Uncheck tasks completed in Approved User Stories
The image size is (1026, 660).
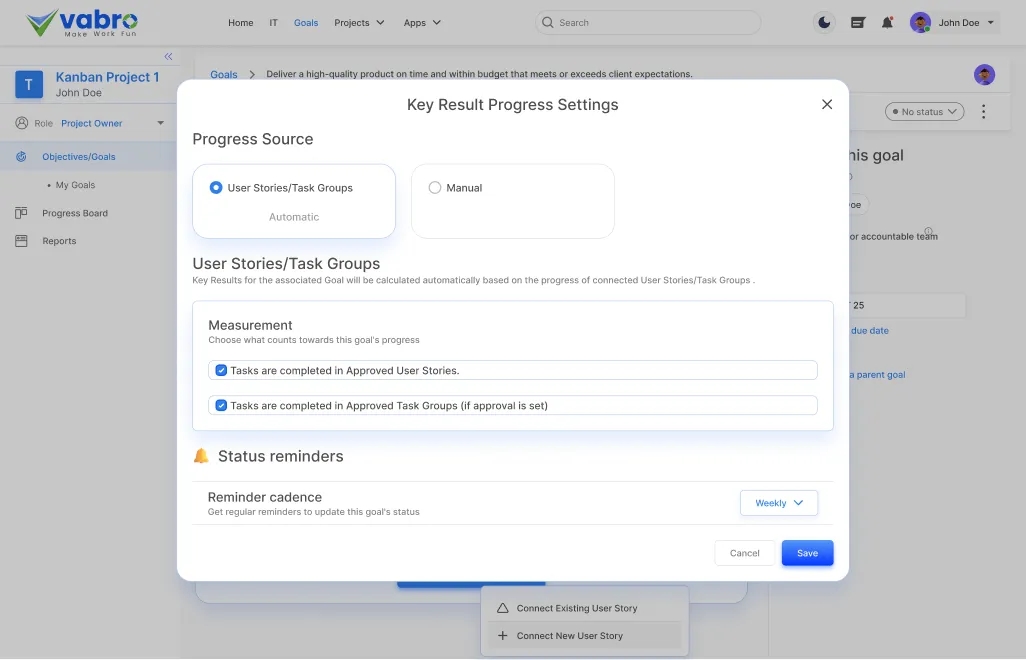[x=222, y=371]
